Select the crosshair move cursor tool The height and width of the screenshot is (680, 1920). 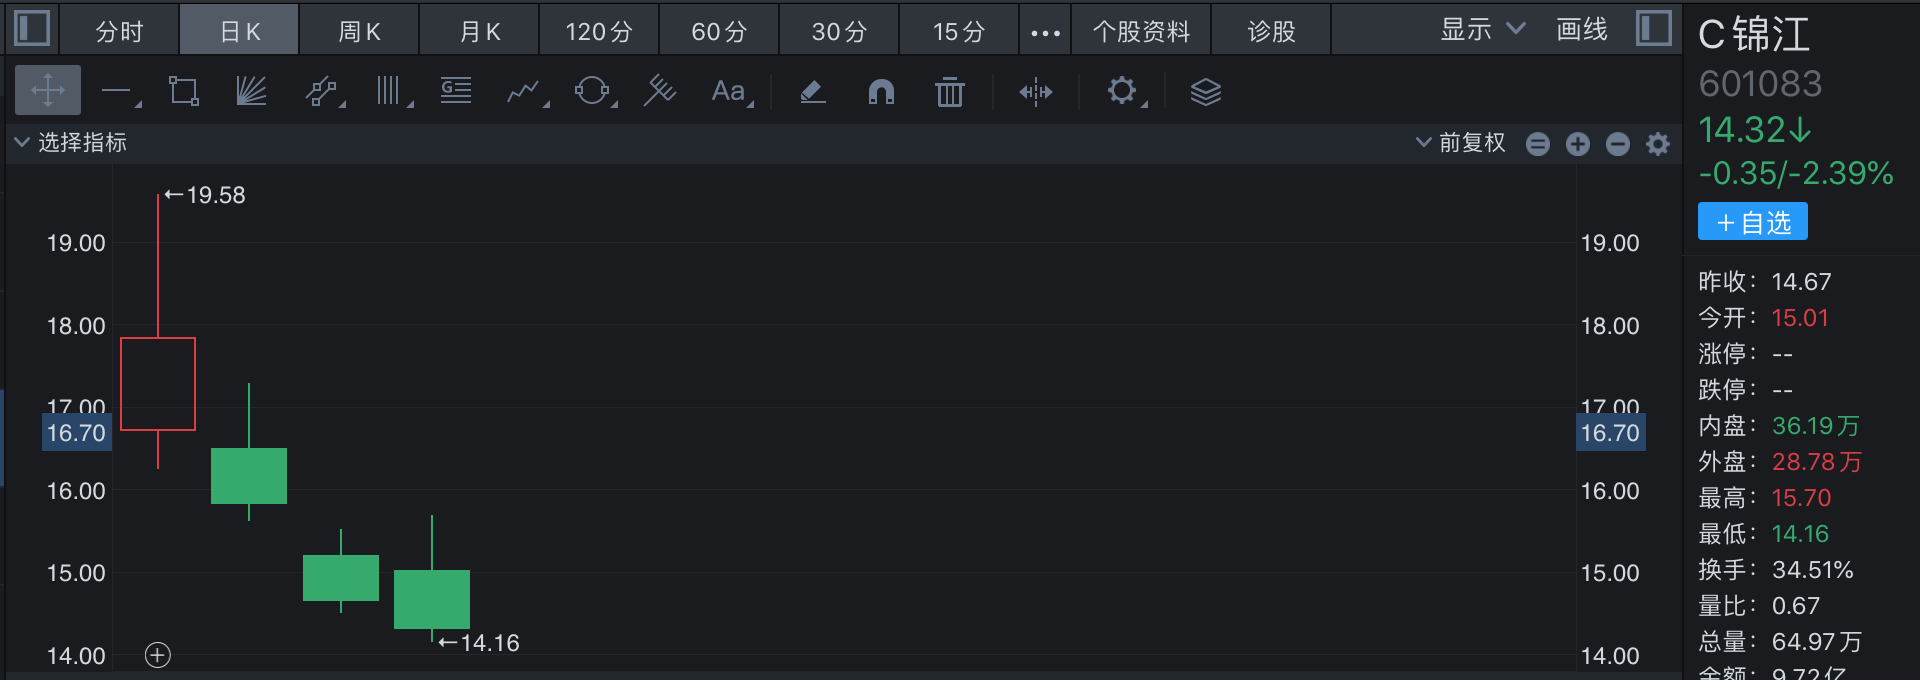(48, 91)
